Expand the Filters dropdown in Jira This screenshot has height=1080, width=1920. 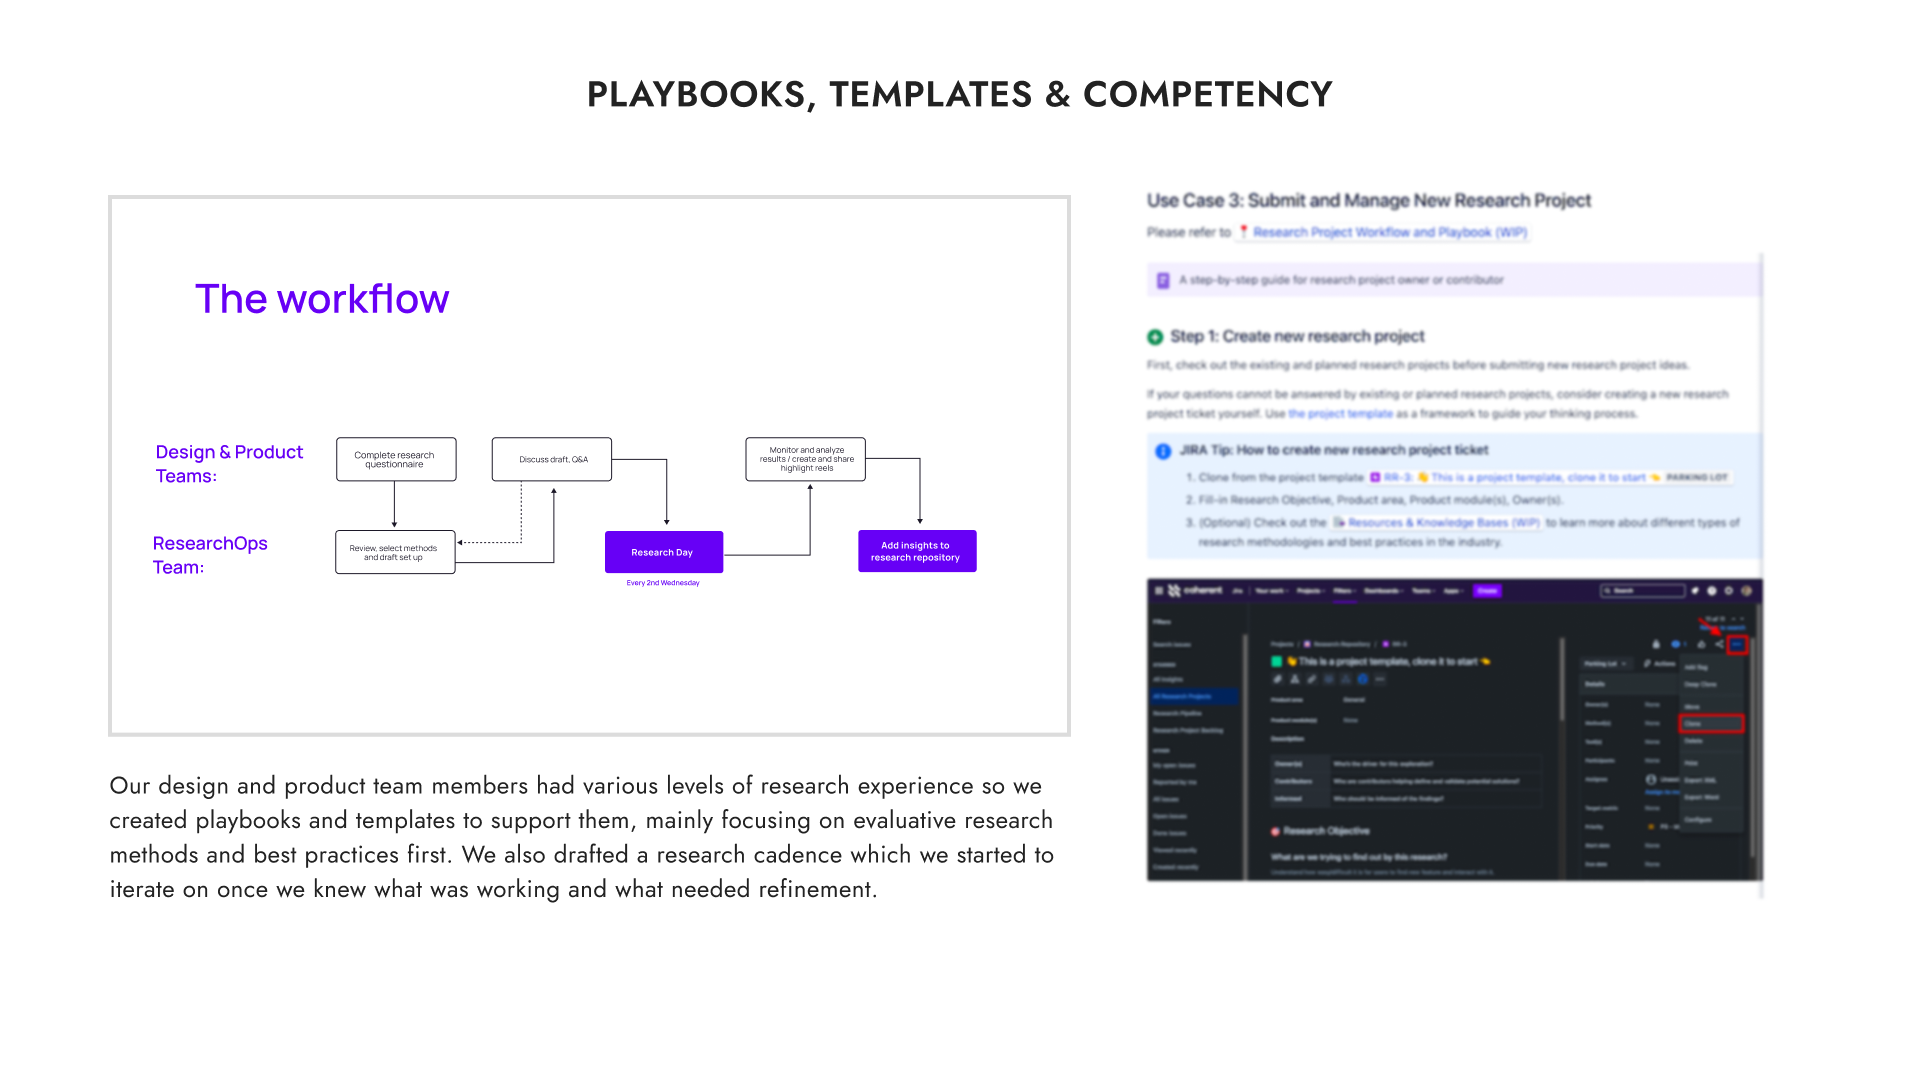pos(1345,591)
